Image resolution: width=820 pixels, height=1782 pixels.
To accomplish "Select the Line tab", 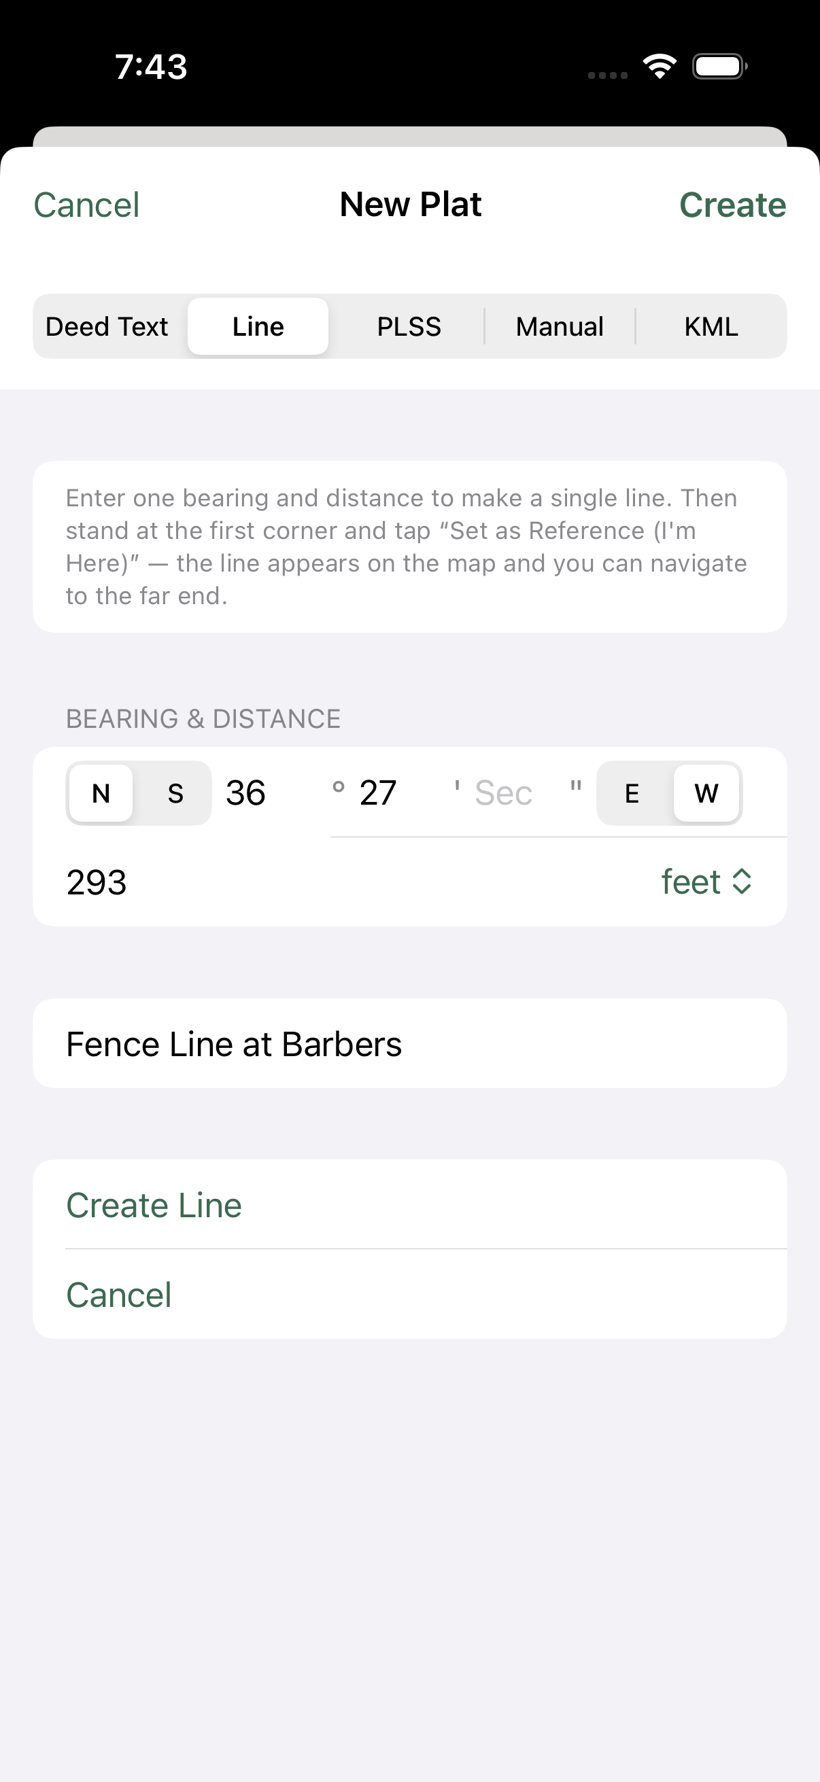I will 258,326.
